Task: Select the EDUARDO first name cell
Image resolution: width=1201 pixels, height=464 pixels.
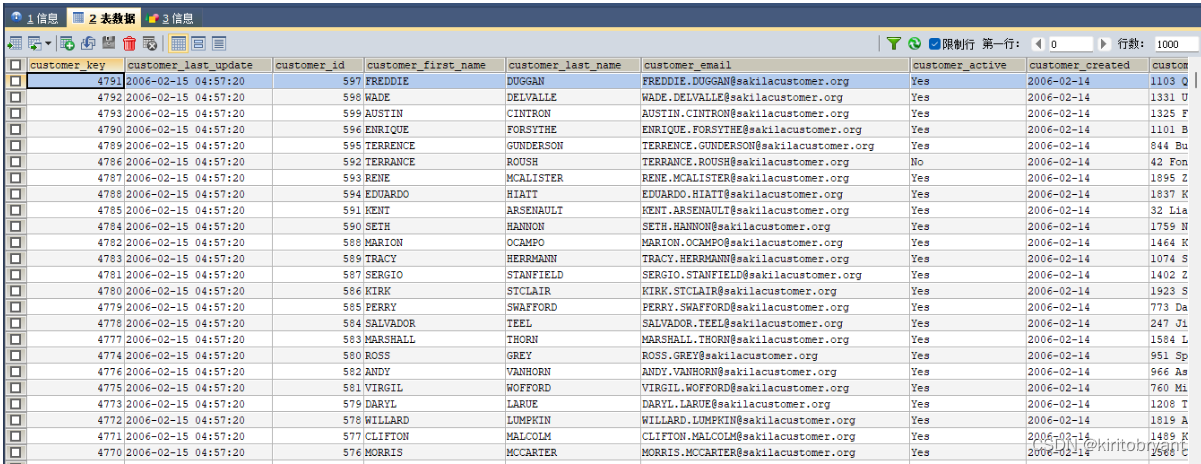Action: (434, 194)
